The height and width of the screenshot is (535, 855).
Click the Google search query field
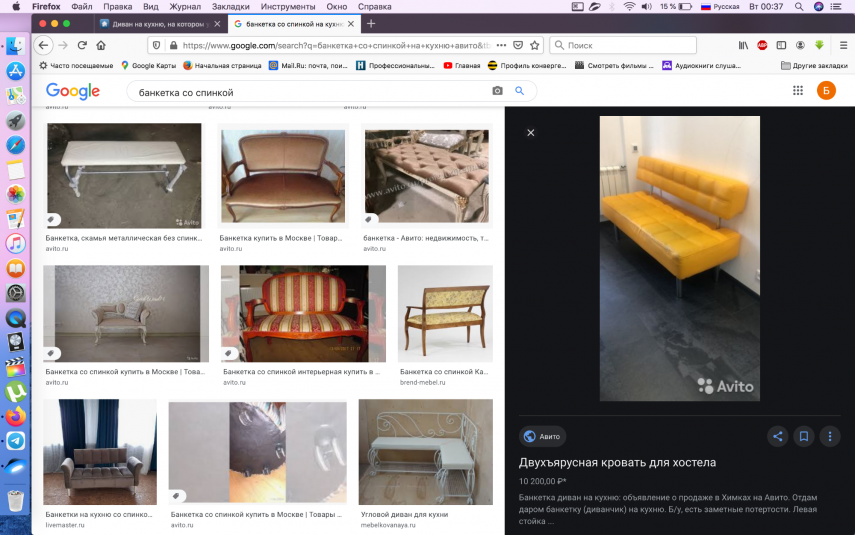311,92
